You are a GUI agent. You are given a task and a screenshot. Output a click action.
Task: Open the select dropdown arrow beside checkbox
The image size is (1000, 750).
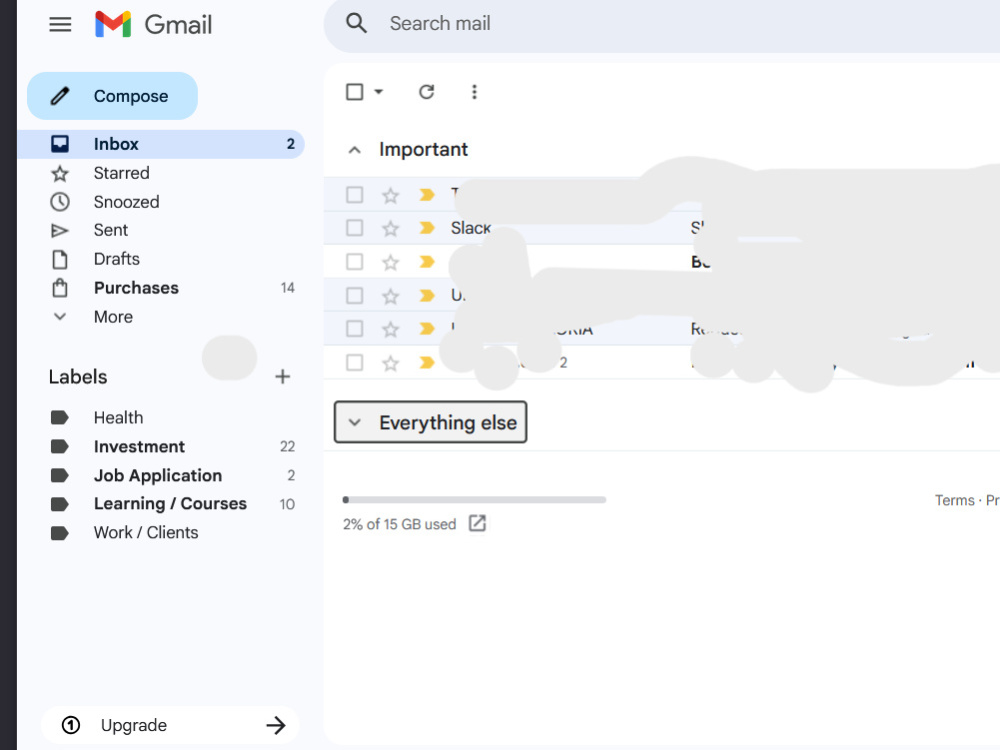pyautogui.click(x=378, y=92)
